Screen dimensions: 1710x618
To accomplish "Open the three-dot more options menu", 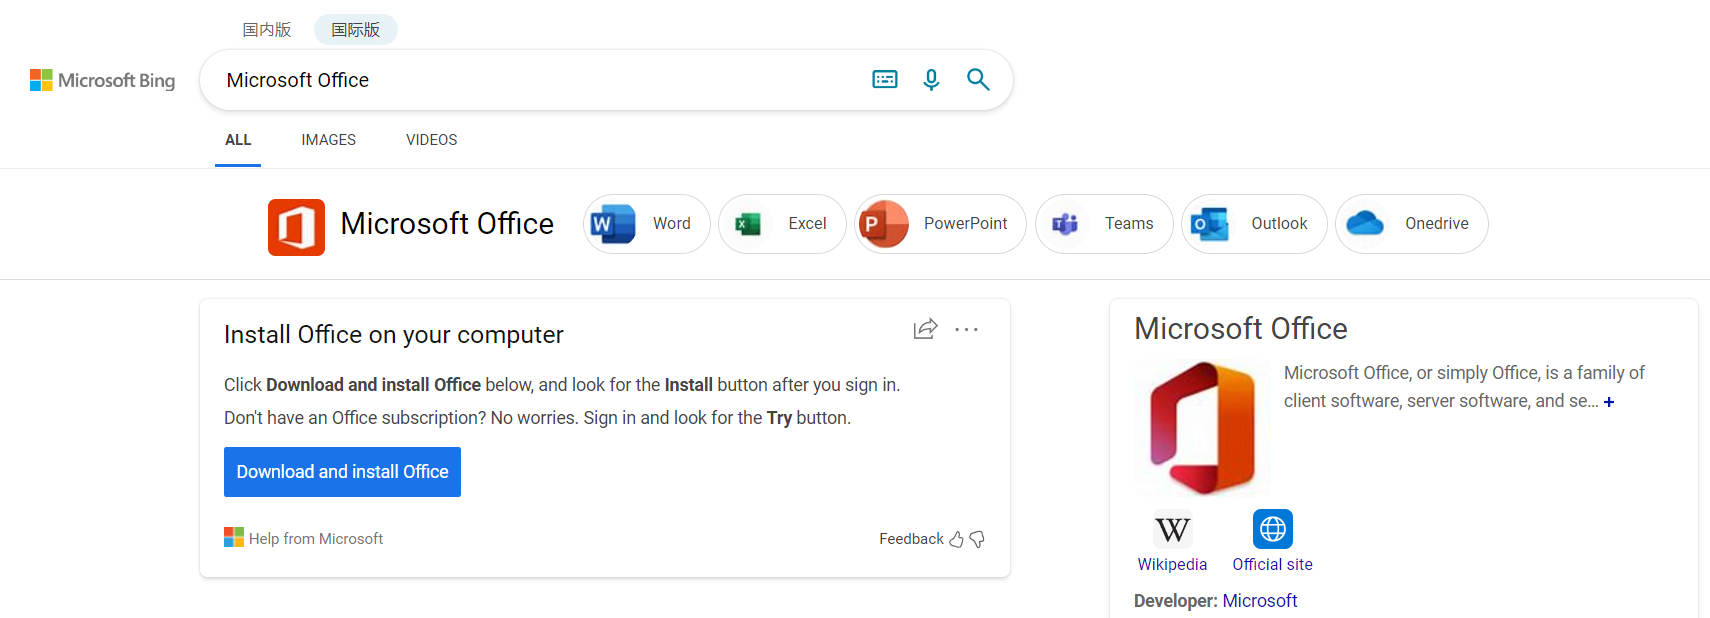I will 966,329.
